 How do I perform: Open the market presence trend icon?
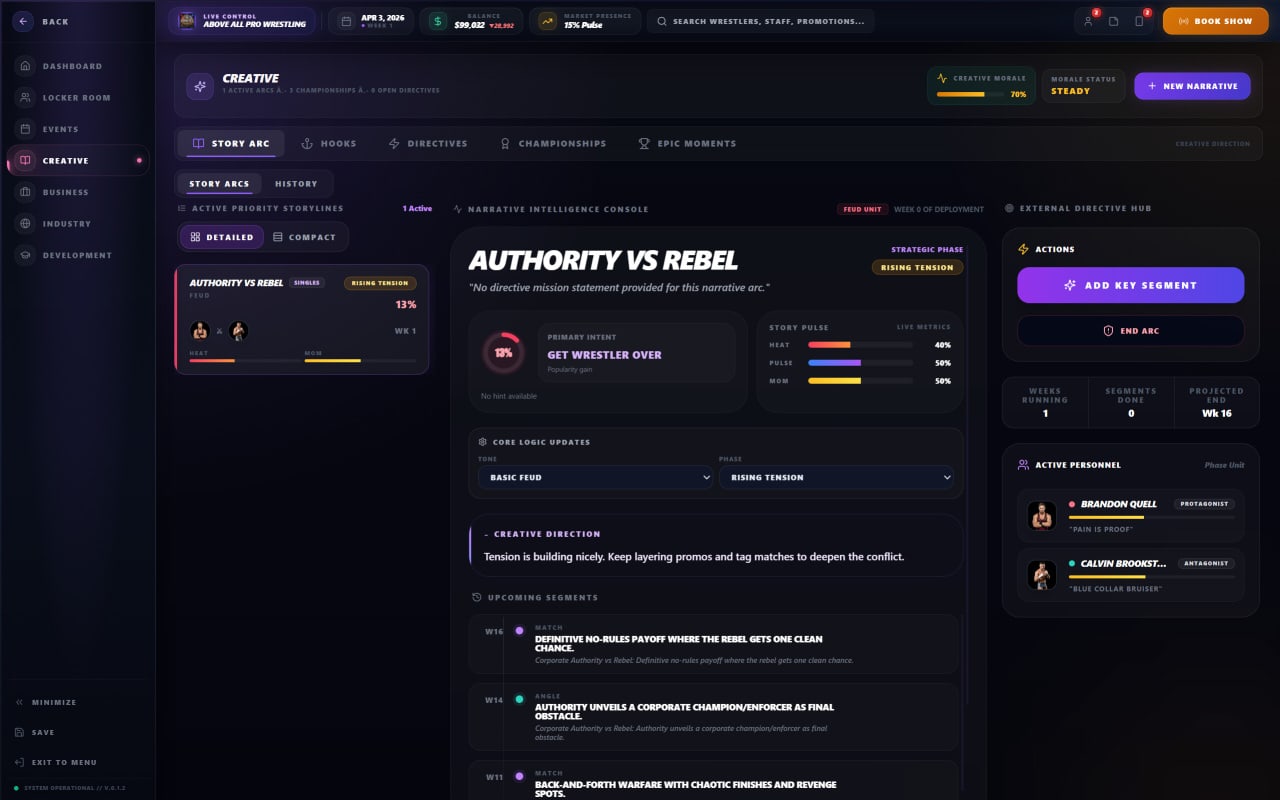pyautogui.click(x=547, y=21)
